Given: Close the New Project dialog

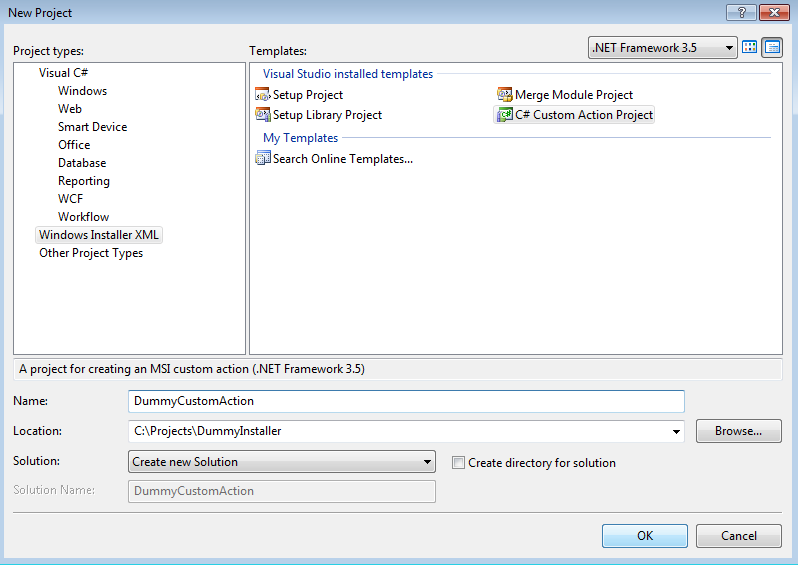Looking at the screenshot, I should click(774, 13).
